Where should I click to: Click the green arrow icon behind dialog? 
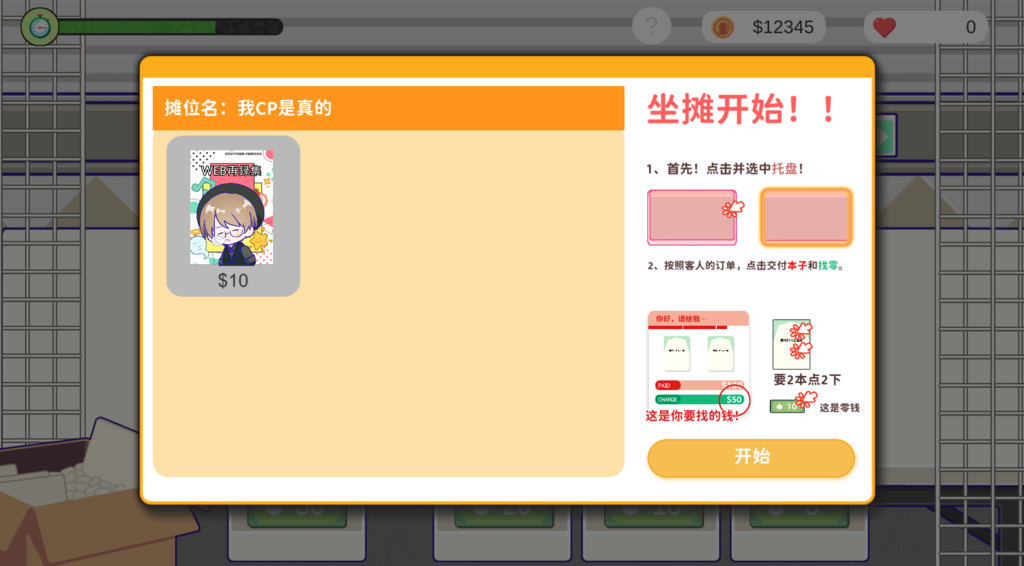pyautogui.click(x=886, y=136)
